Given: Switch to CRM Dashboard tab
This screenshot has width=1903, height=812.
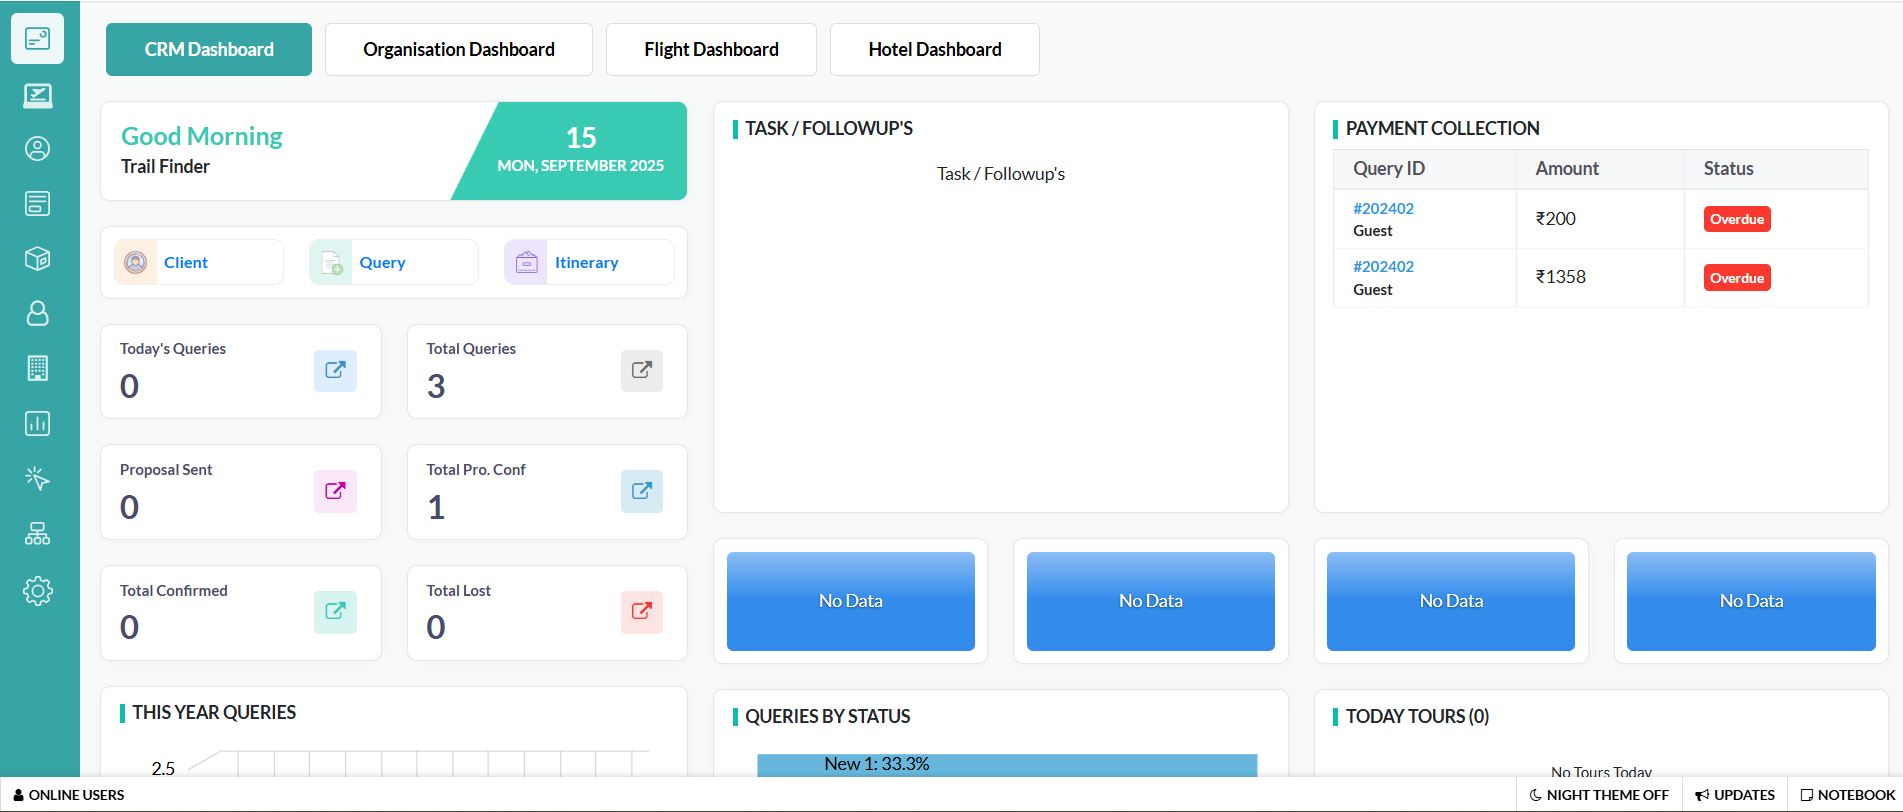Looking at the screenshot, I should click(x=209, y=49).
